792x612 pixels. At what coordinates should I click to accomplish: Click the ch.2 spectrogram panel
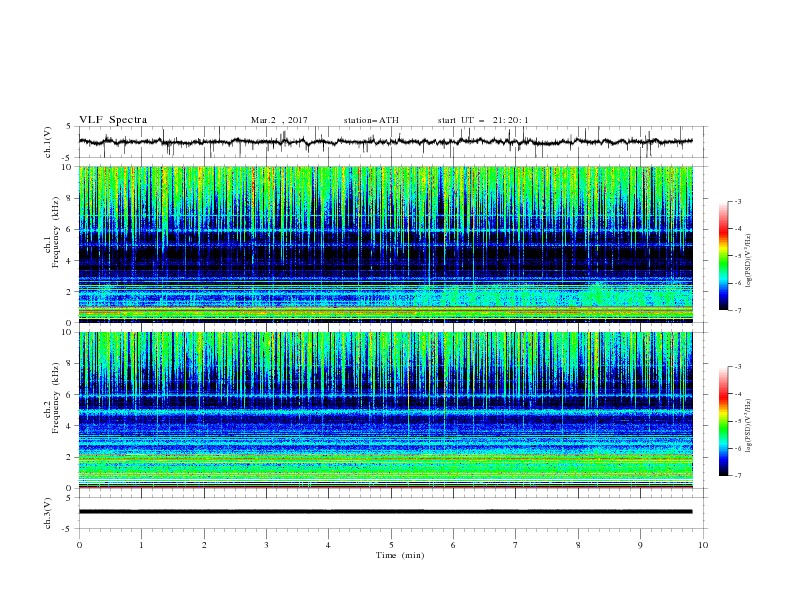tap(385, 410)
